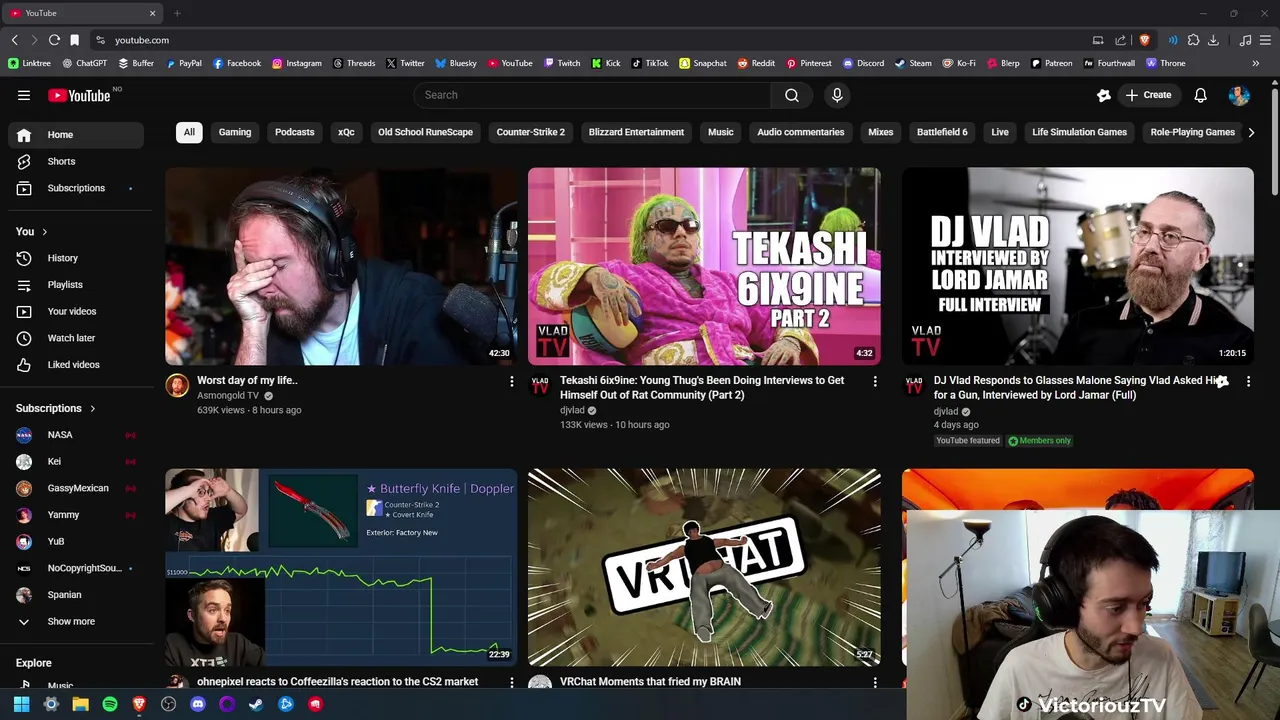The image size is (1280, 720).
Task: Click the YouTube logo
Action: click(x=79, y=95)
